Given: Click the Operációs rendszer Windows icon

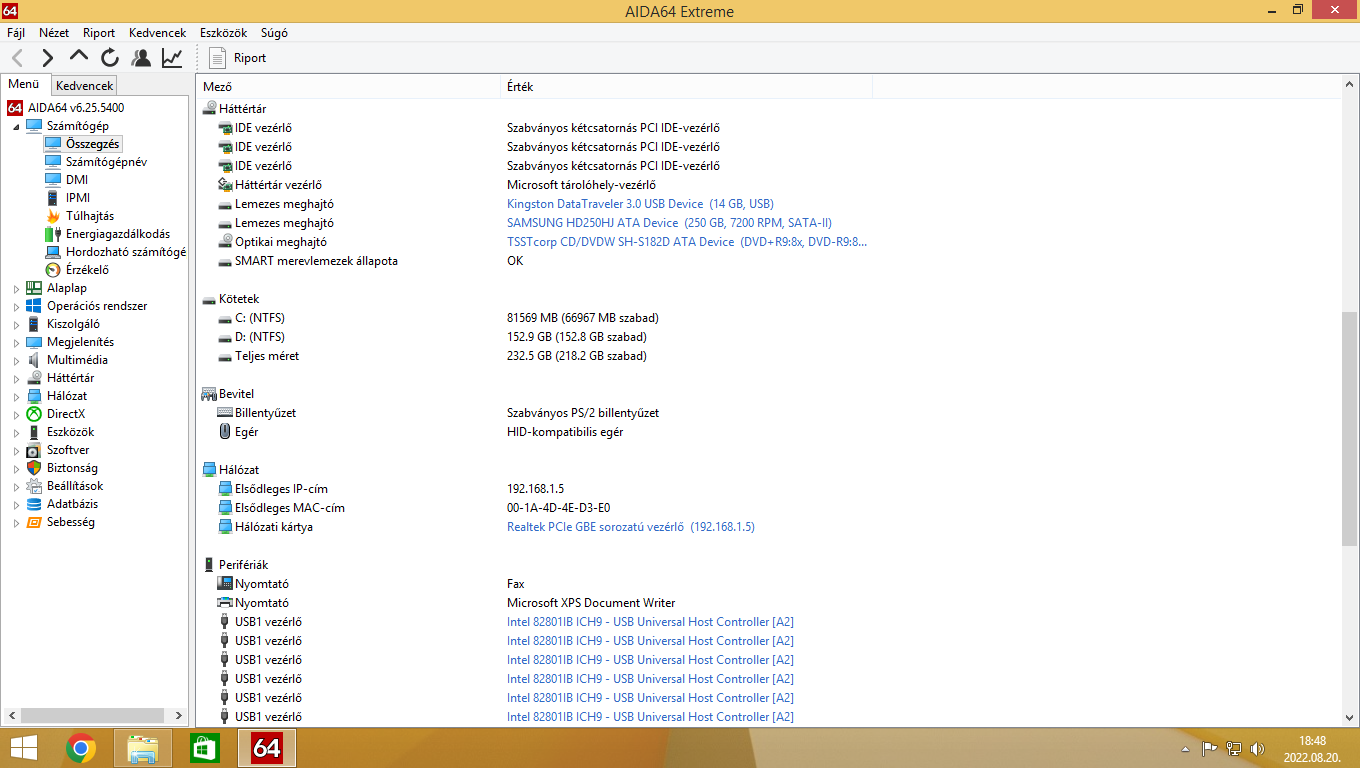Looking at the screenshot, I should (x=34, y=306).
